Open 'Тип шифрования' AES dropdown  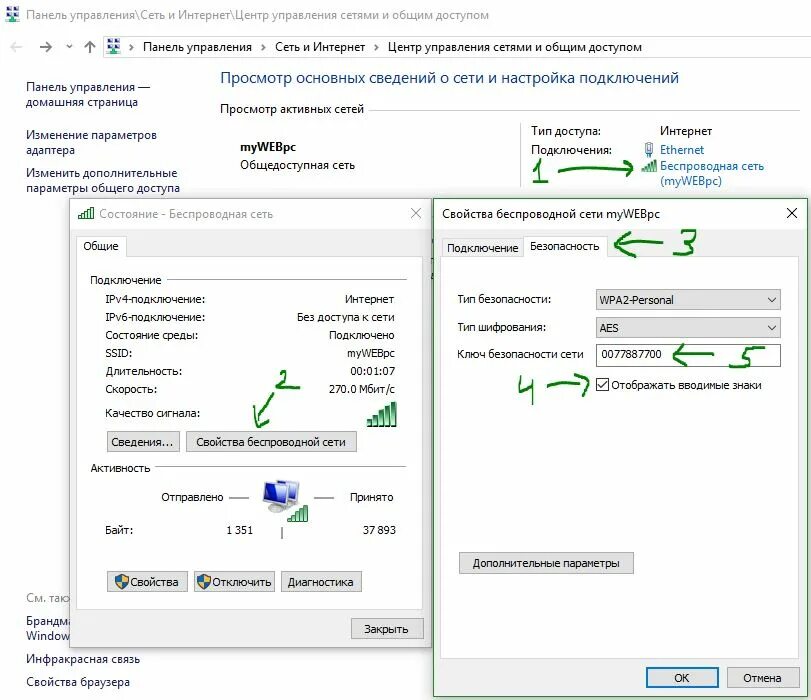click(688, 327)
